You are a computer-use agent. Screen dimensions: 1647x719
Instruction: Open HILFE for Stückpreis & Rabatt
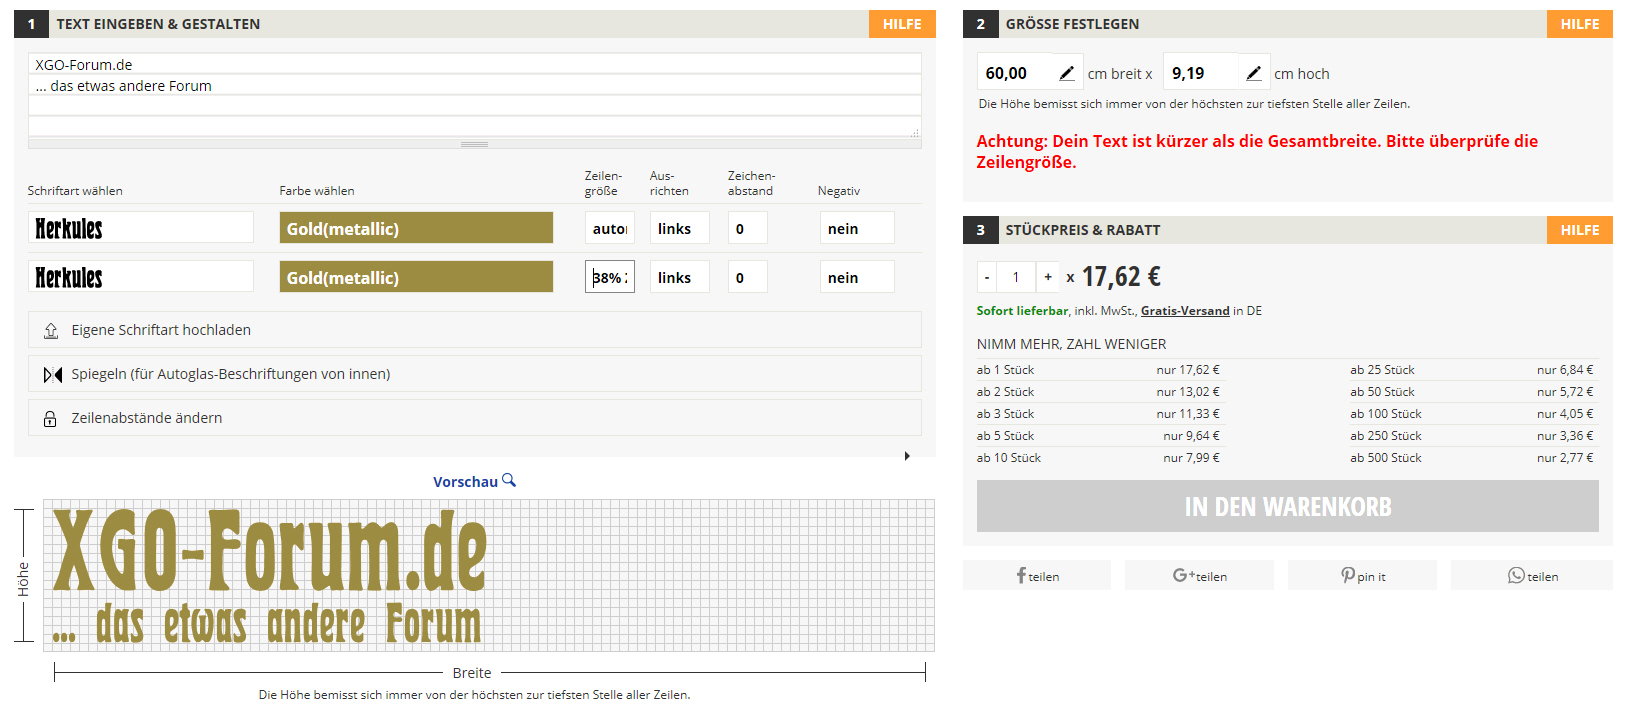point(1579,230)
